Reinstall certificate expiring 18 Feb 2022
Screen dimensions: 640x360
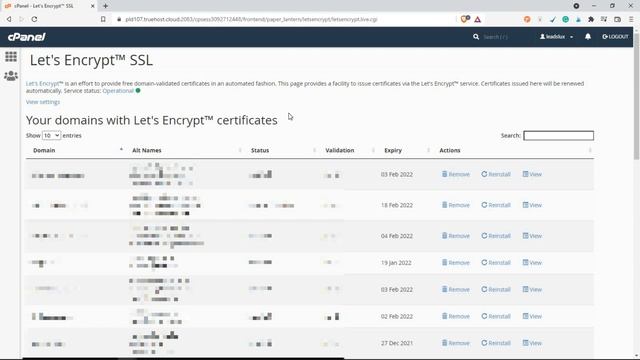[x=496, y=205]
